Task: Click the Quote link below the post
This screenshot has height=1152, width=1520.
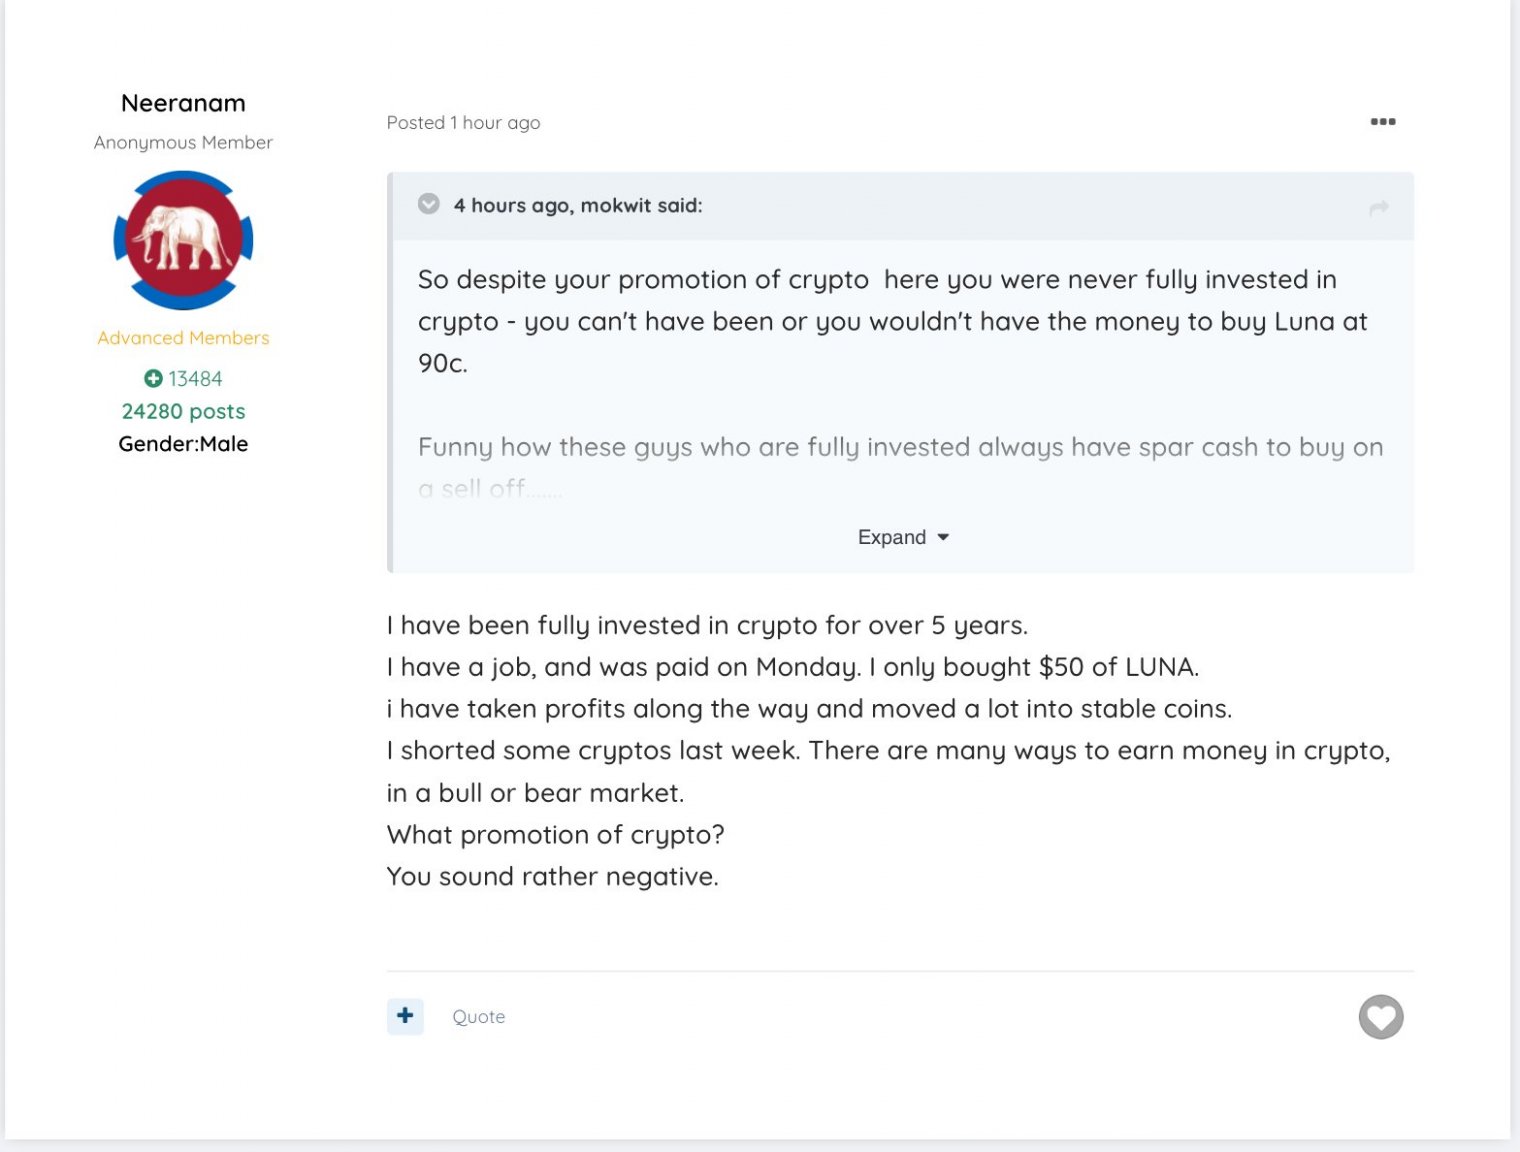Action: (x=478, y=1017)
